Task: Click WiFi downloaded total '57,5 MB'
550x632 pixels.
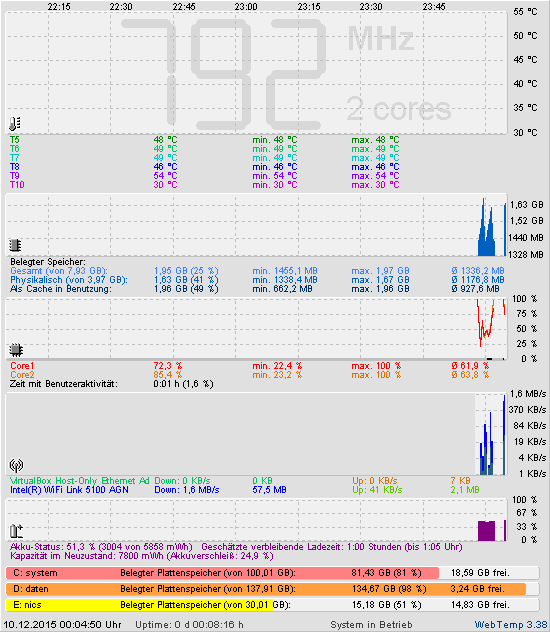Action: 270,490
